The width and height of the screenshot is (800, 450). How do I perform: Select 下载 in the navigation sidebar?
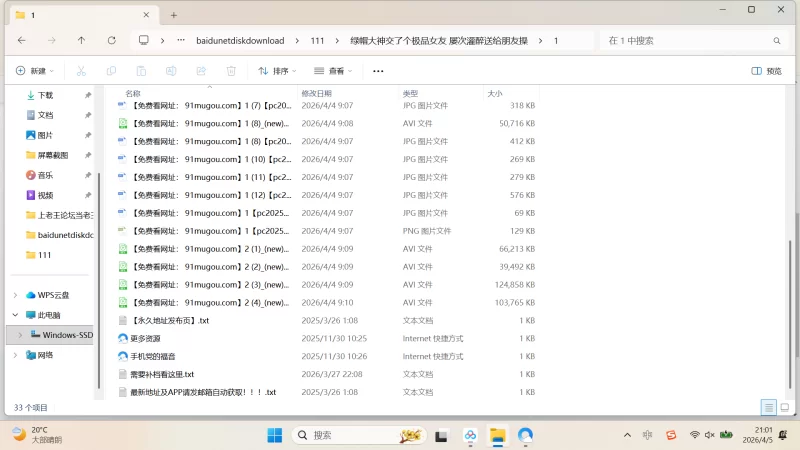[x=45, y=95]
